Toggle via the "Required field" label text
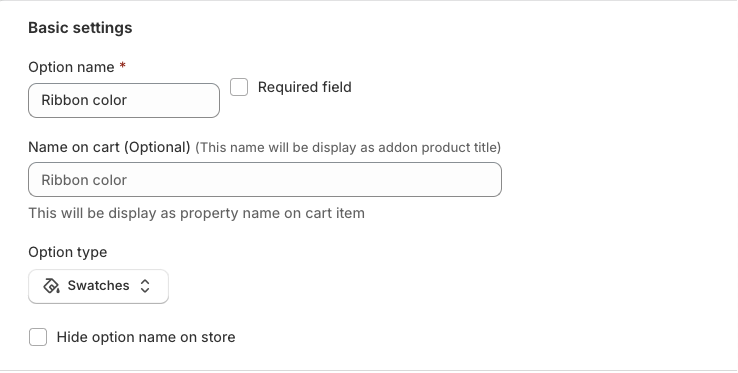Viewport: 738px width, 373px height. pyautogui.click(x=305, y=87)
